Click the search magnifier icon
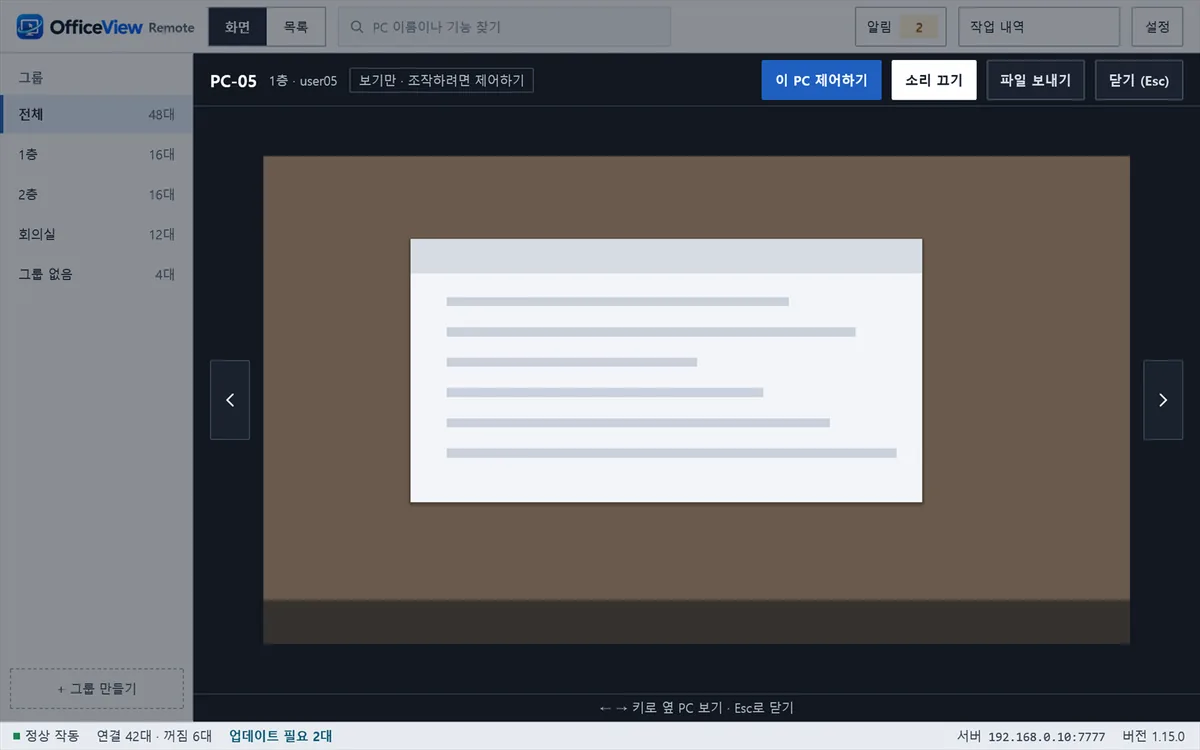Viewport: 1200px width, 750px height. [x=357, y=27]
